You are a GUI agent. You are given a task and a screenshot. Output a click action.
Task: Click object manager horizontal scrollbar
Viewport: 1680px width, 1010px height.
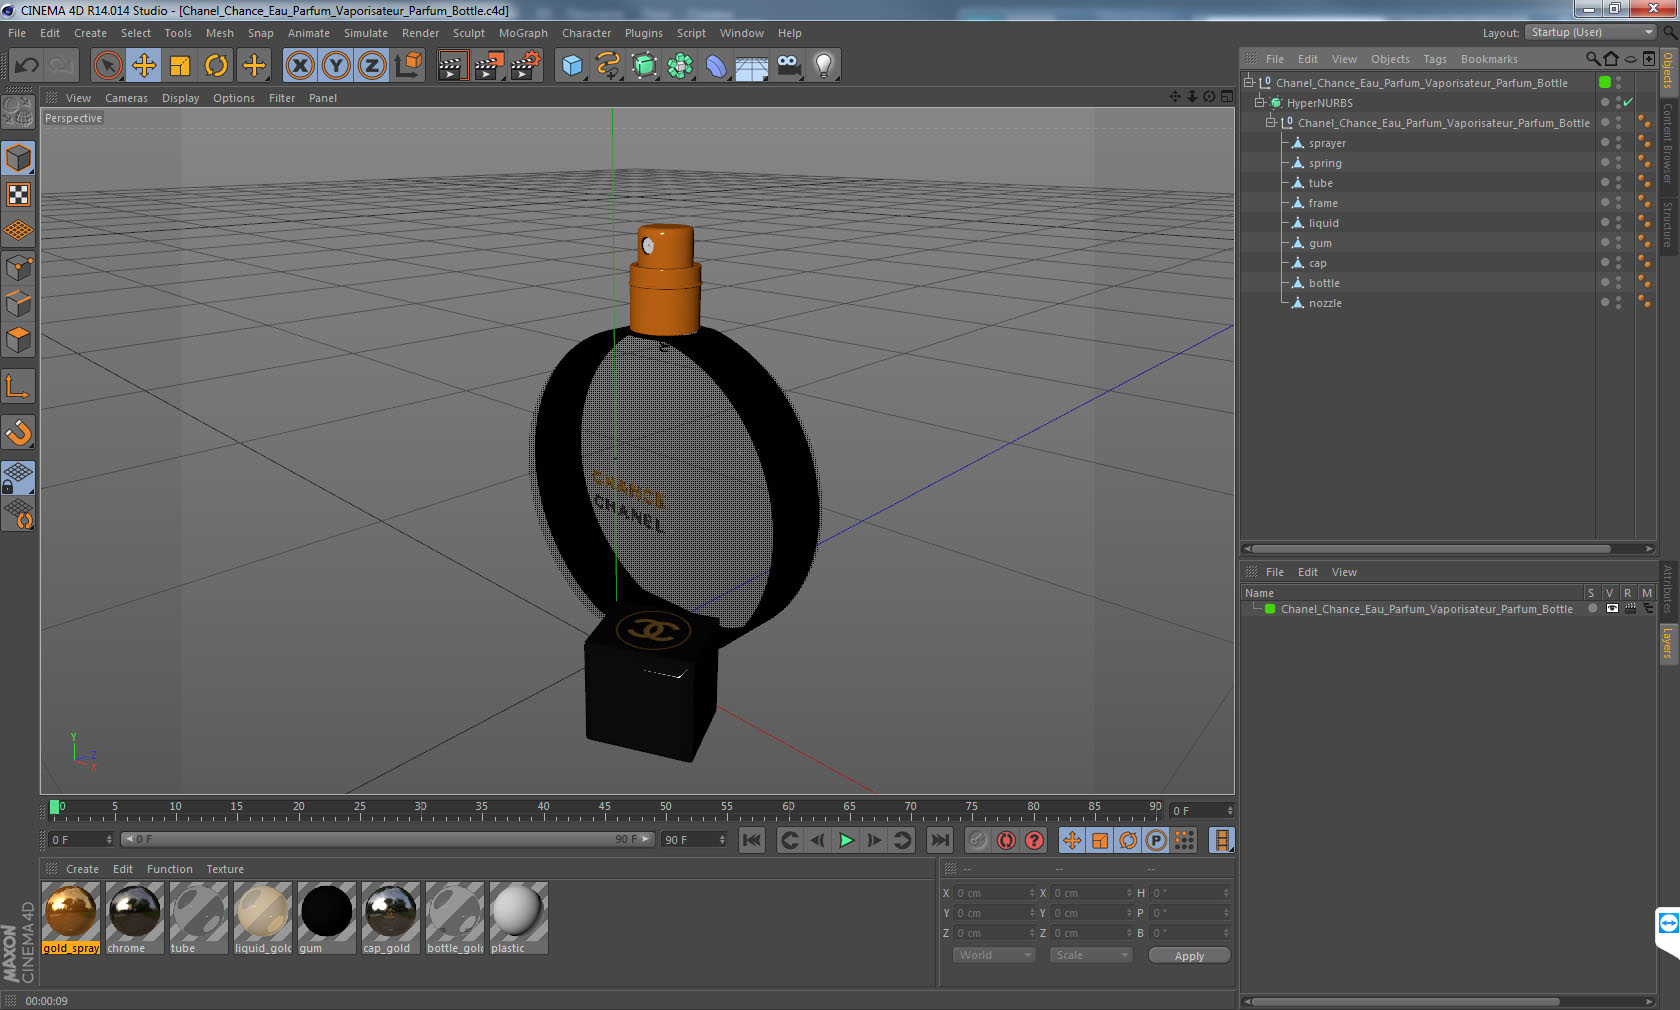(x=1431, y=548)
